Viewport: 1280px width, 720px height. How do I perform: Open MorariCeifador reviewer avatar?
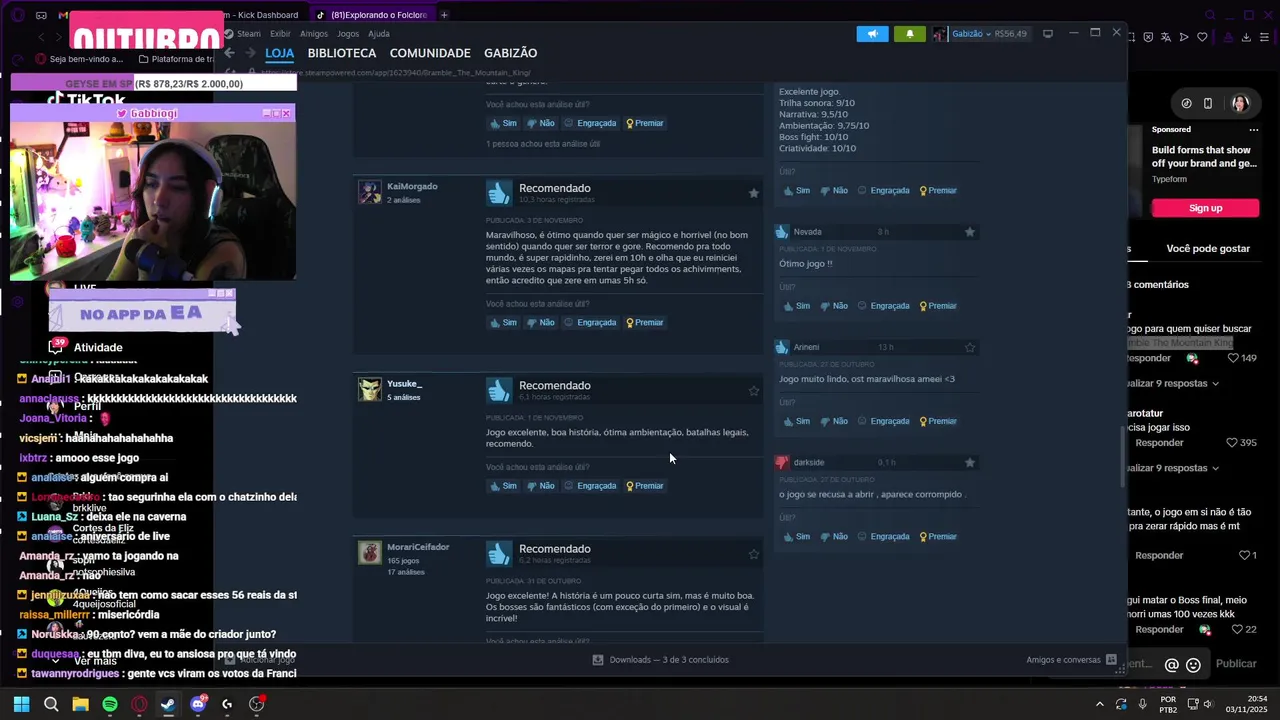coord(370,552)
